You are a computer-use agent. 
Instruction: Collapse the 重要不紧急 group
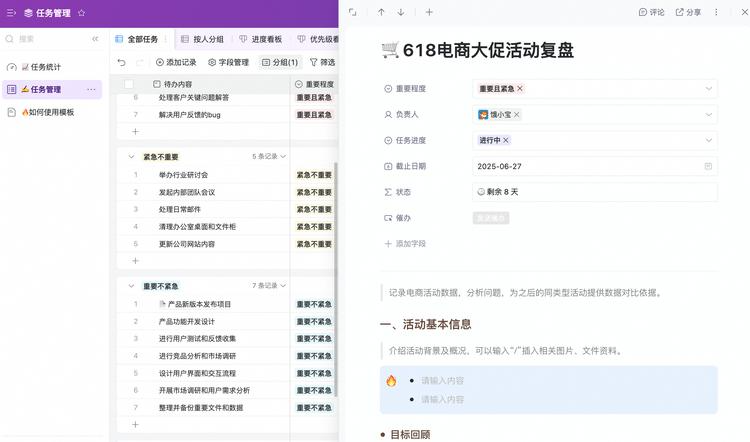pos(131,286)
